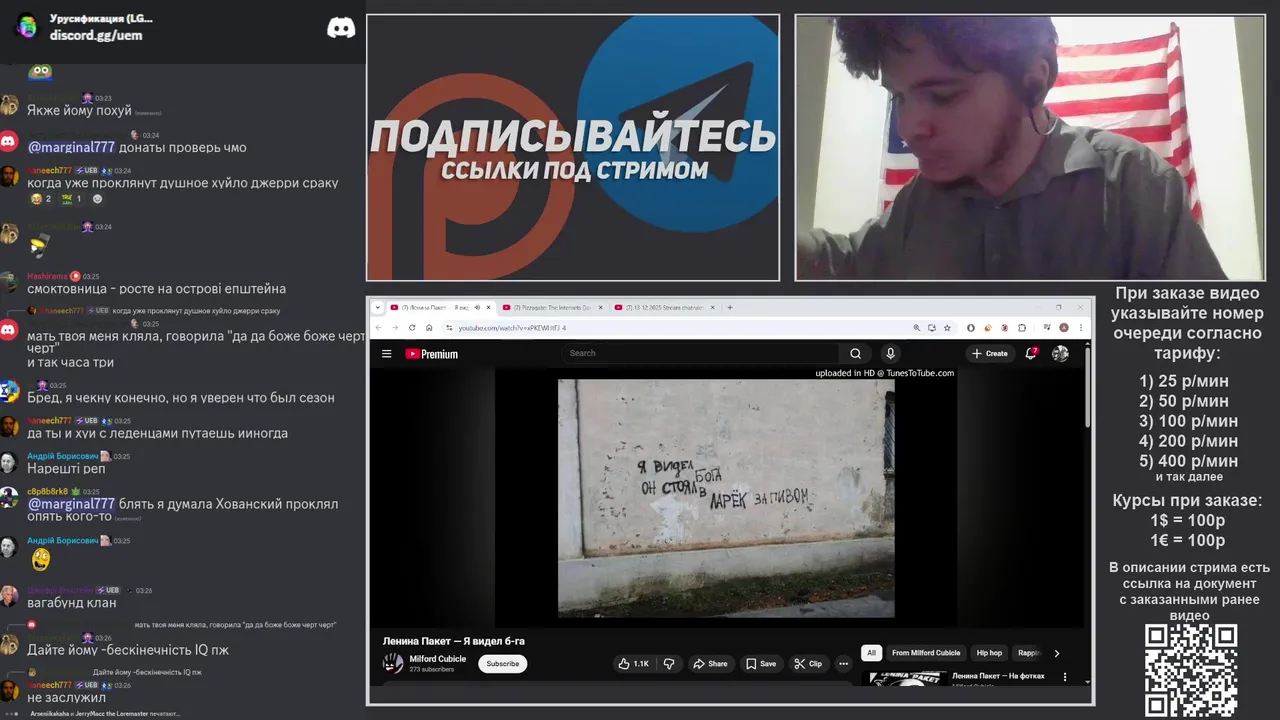Click the message 'Нарешті реп'
The image size is (1280, 720).
66,468
